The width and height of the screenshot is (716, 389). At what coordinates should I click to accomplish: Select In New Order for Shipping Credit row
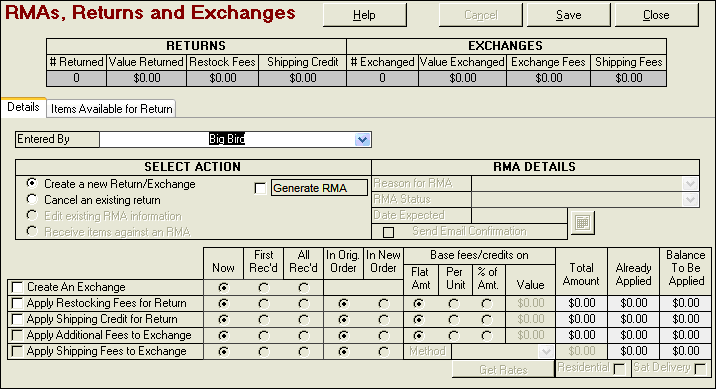(384, 320)
